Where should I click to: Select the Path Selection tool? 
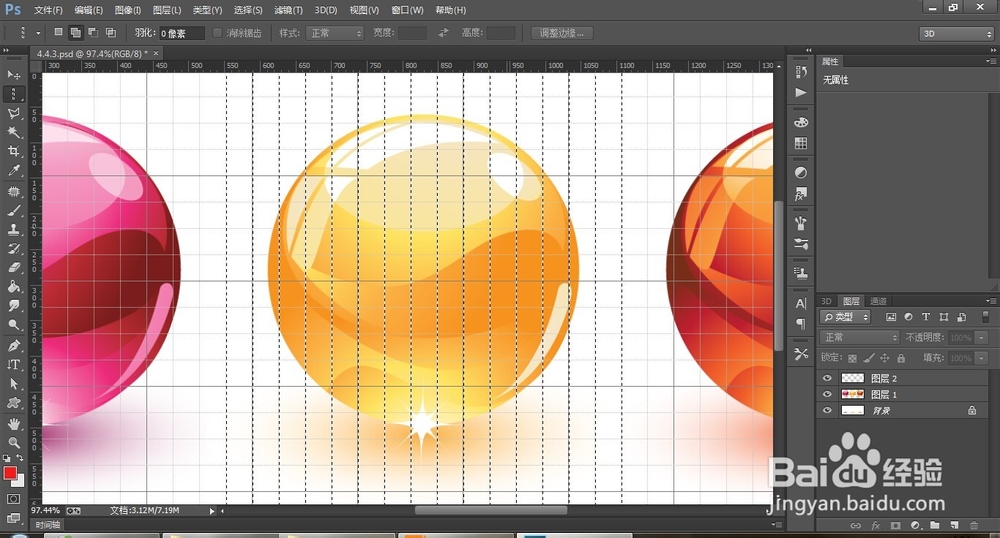[13, 384]
